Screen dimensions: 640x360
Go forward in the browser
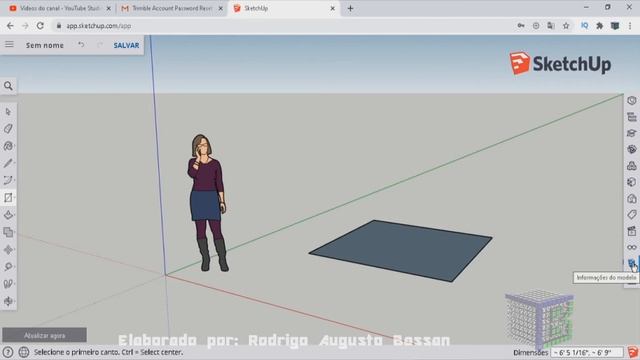click(25, 26)
